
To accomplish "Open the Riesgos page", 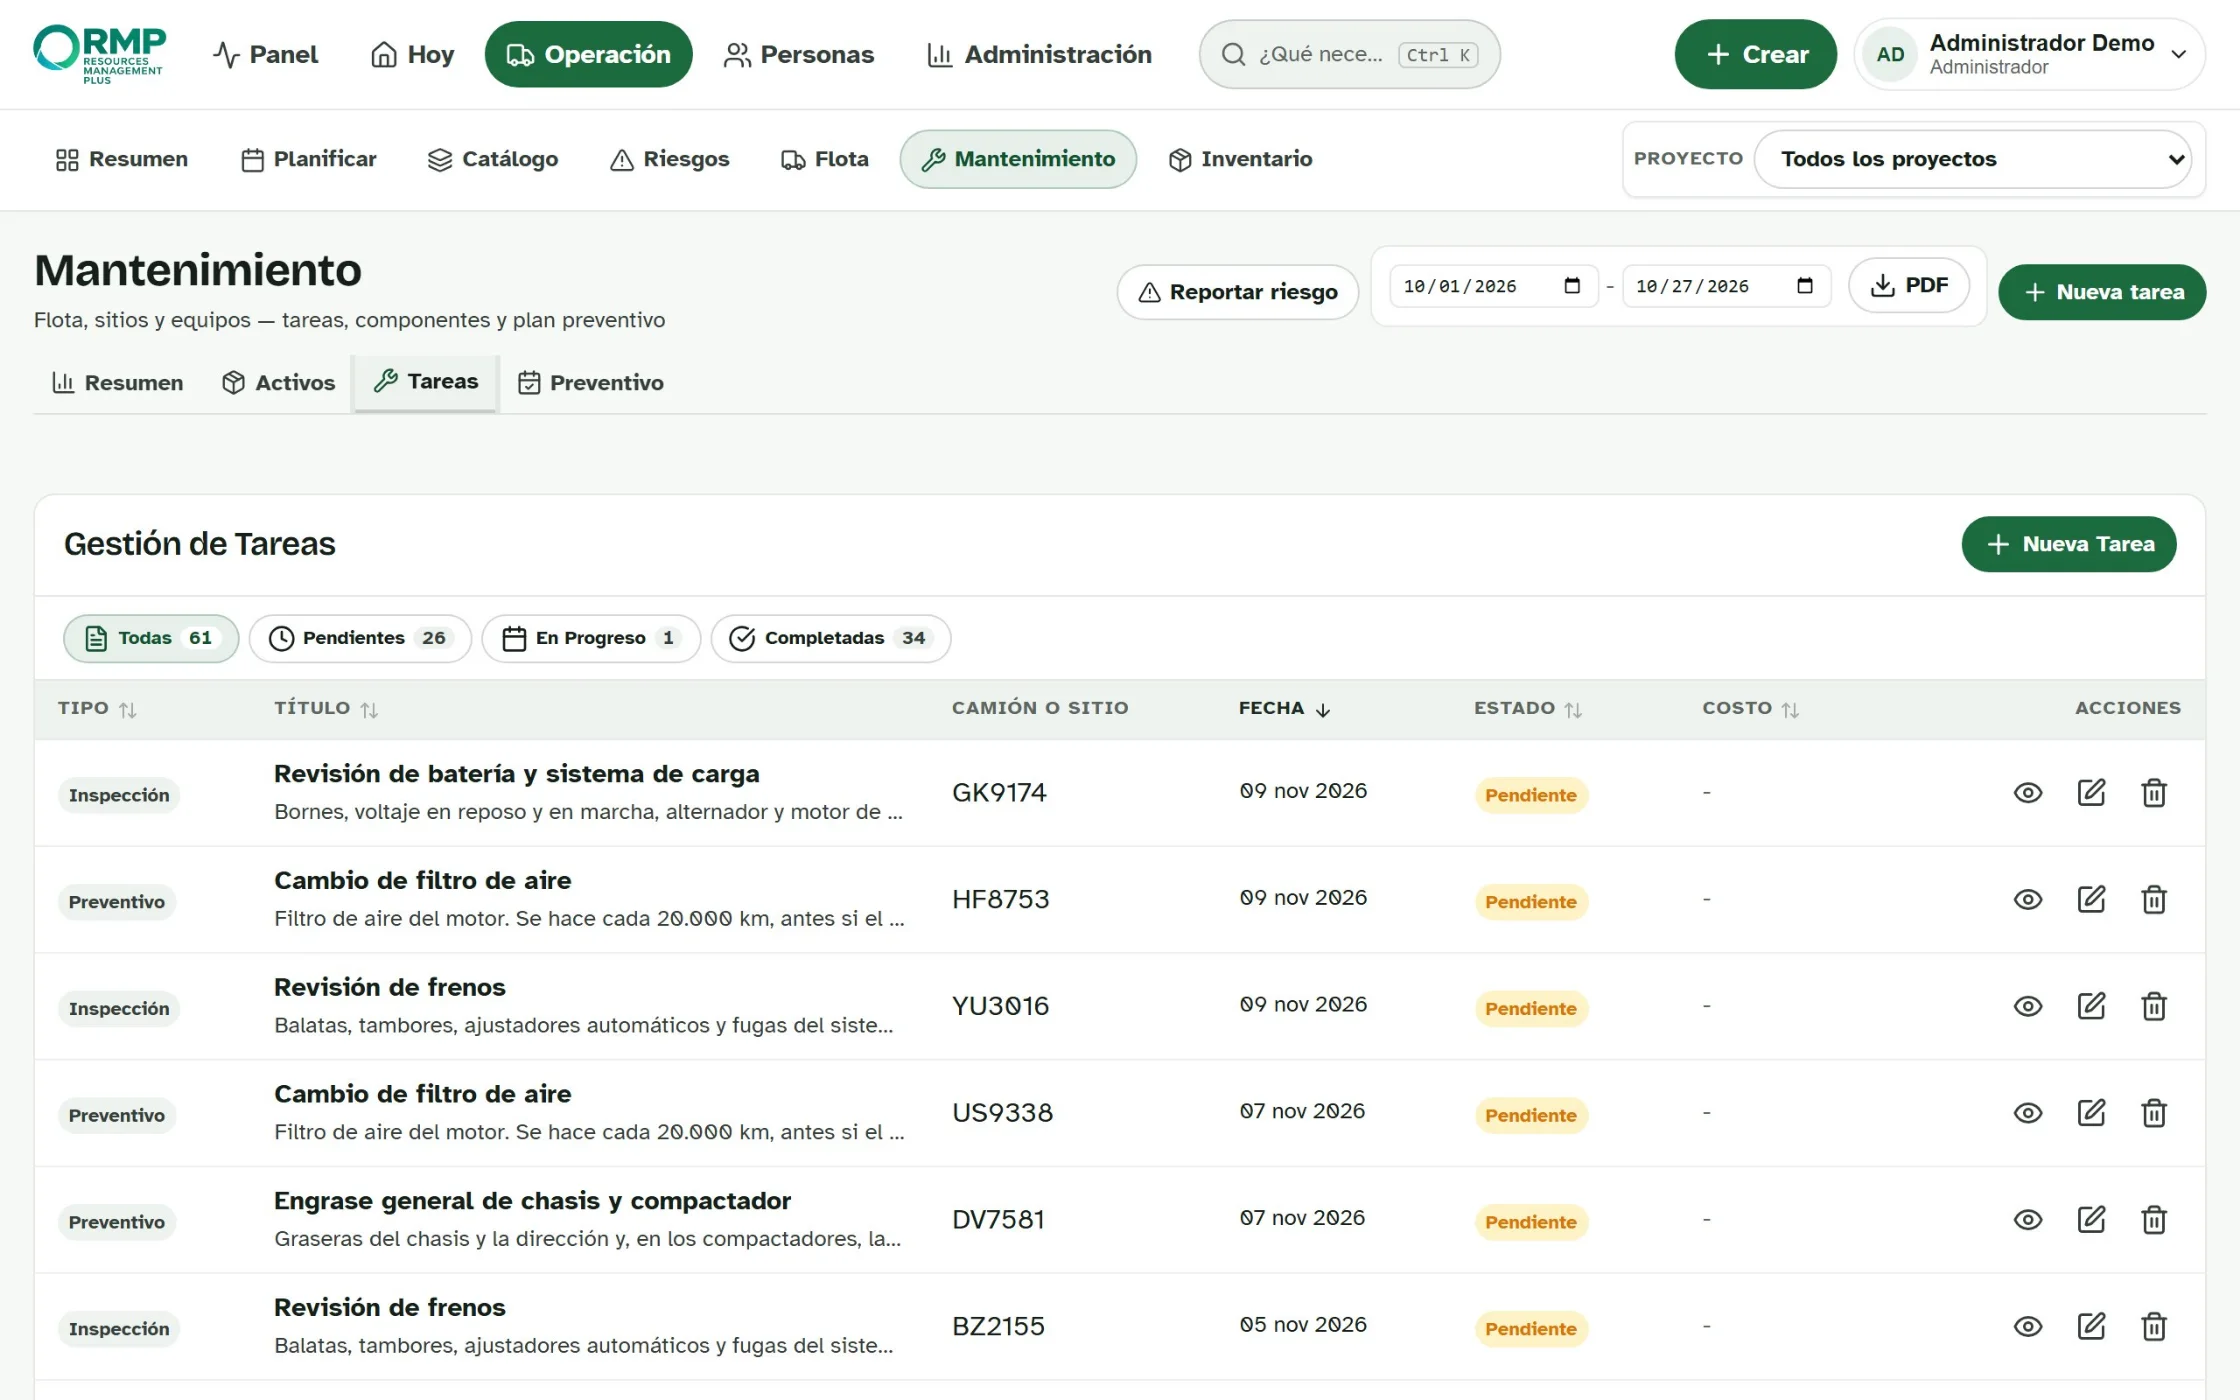I will [x=670, y=159].
